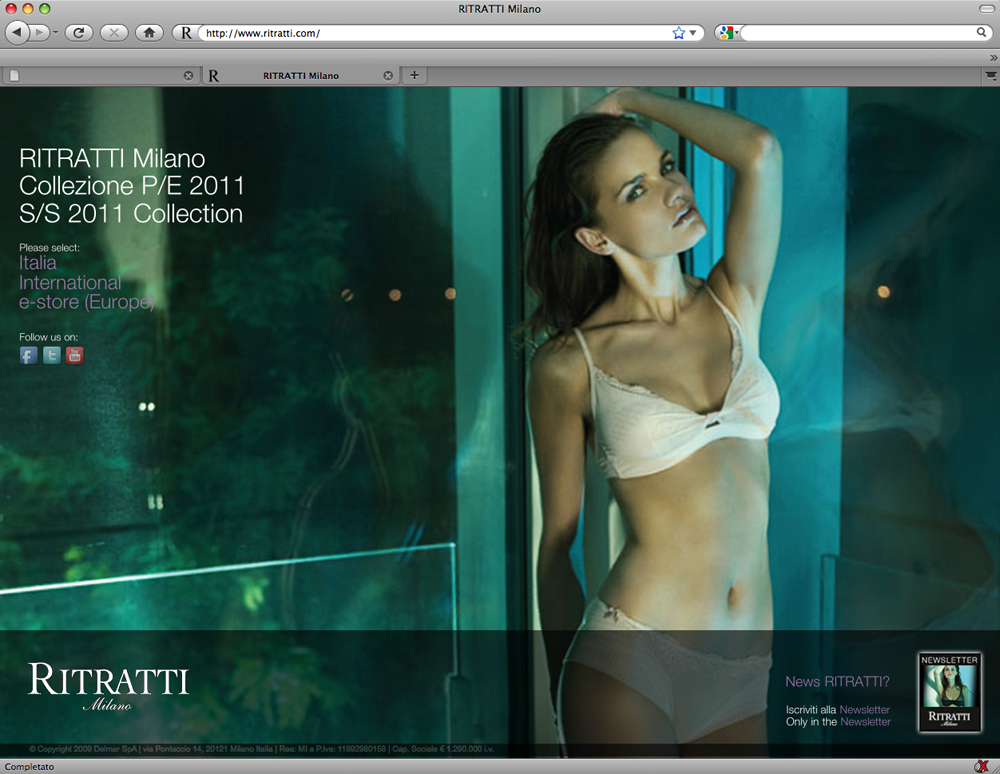The width and height of the screenshot is (1000, 774).
Task: Open the back/forward history dropdown arrow
Action: 55,33
